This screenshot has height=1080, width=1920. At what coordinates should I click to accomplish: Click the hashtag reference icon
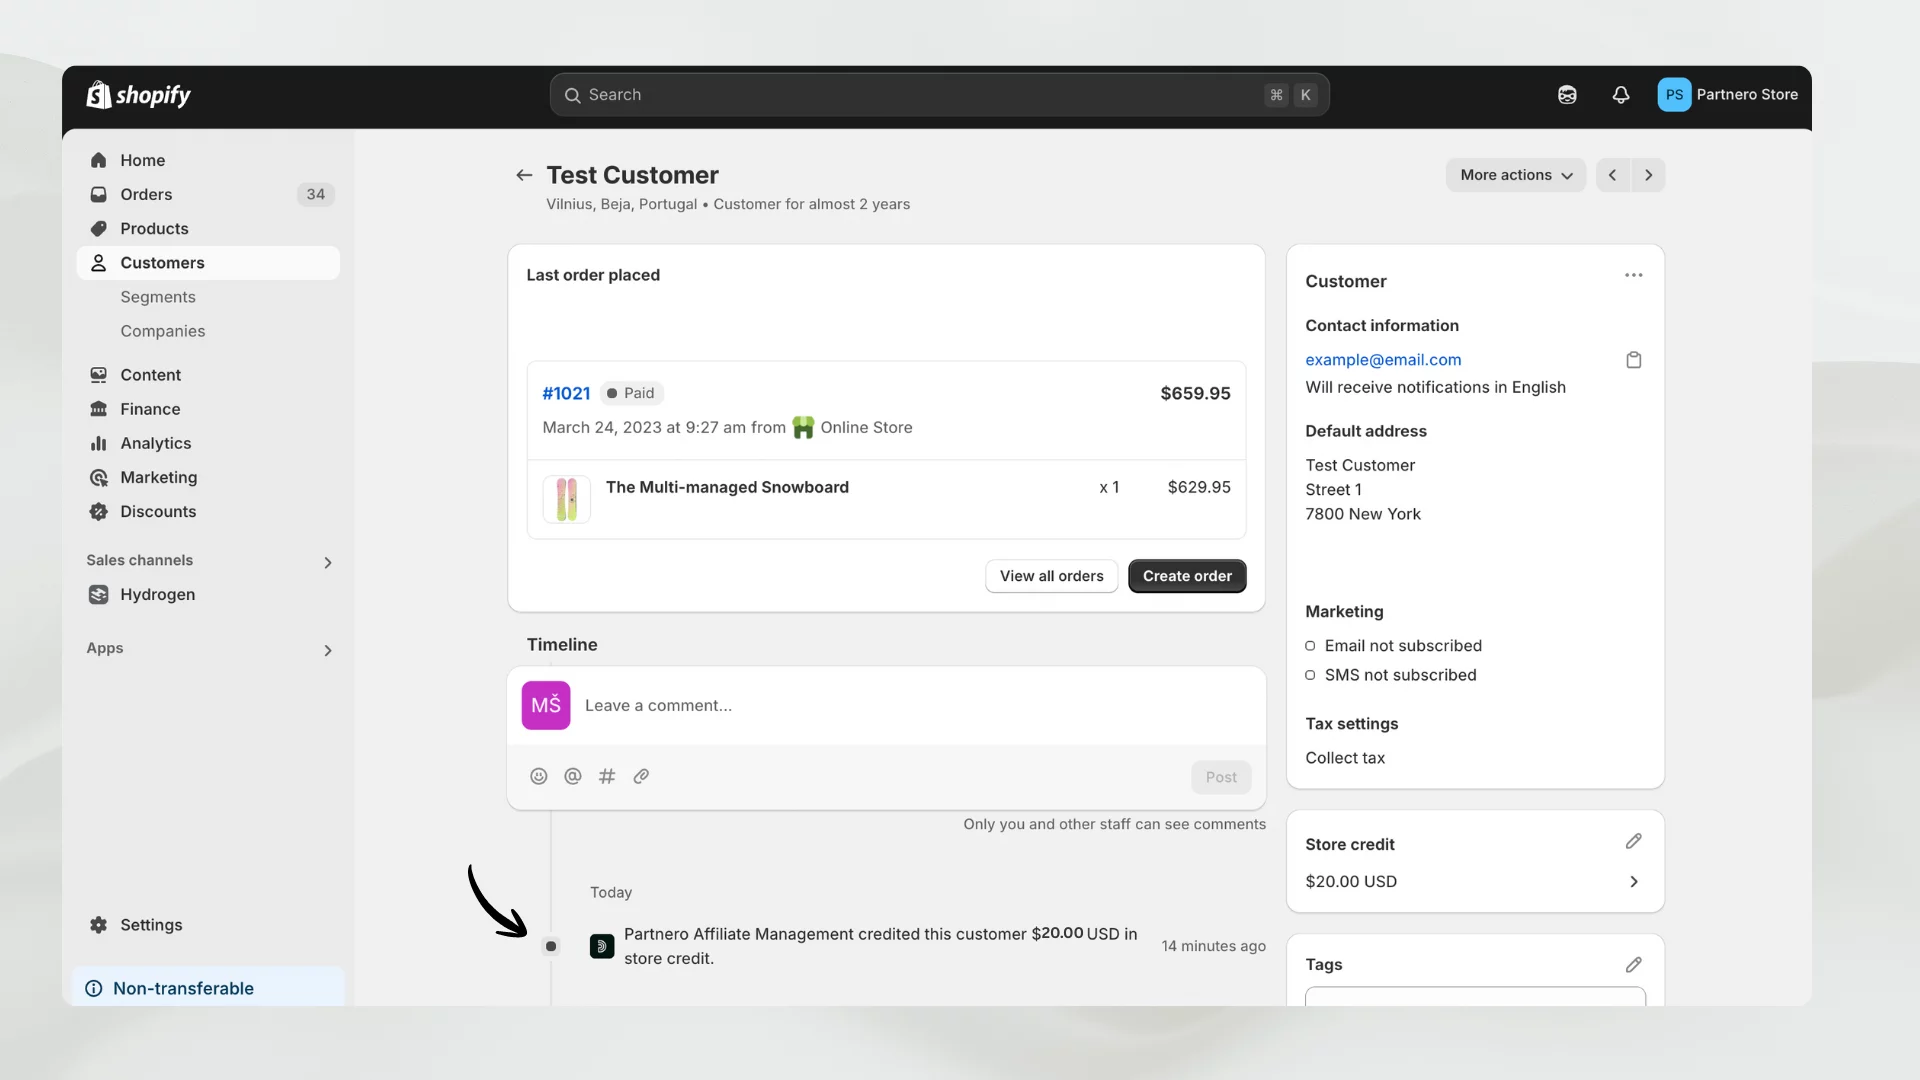[607, 776]
